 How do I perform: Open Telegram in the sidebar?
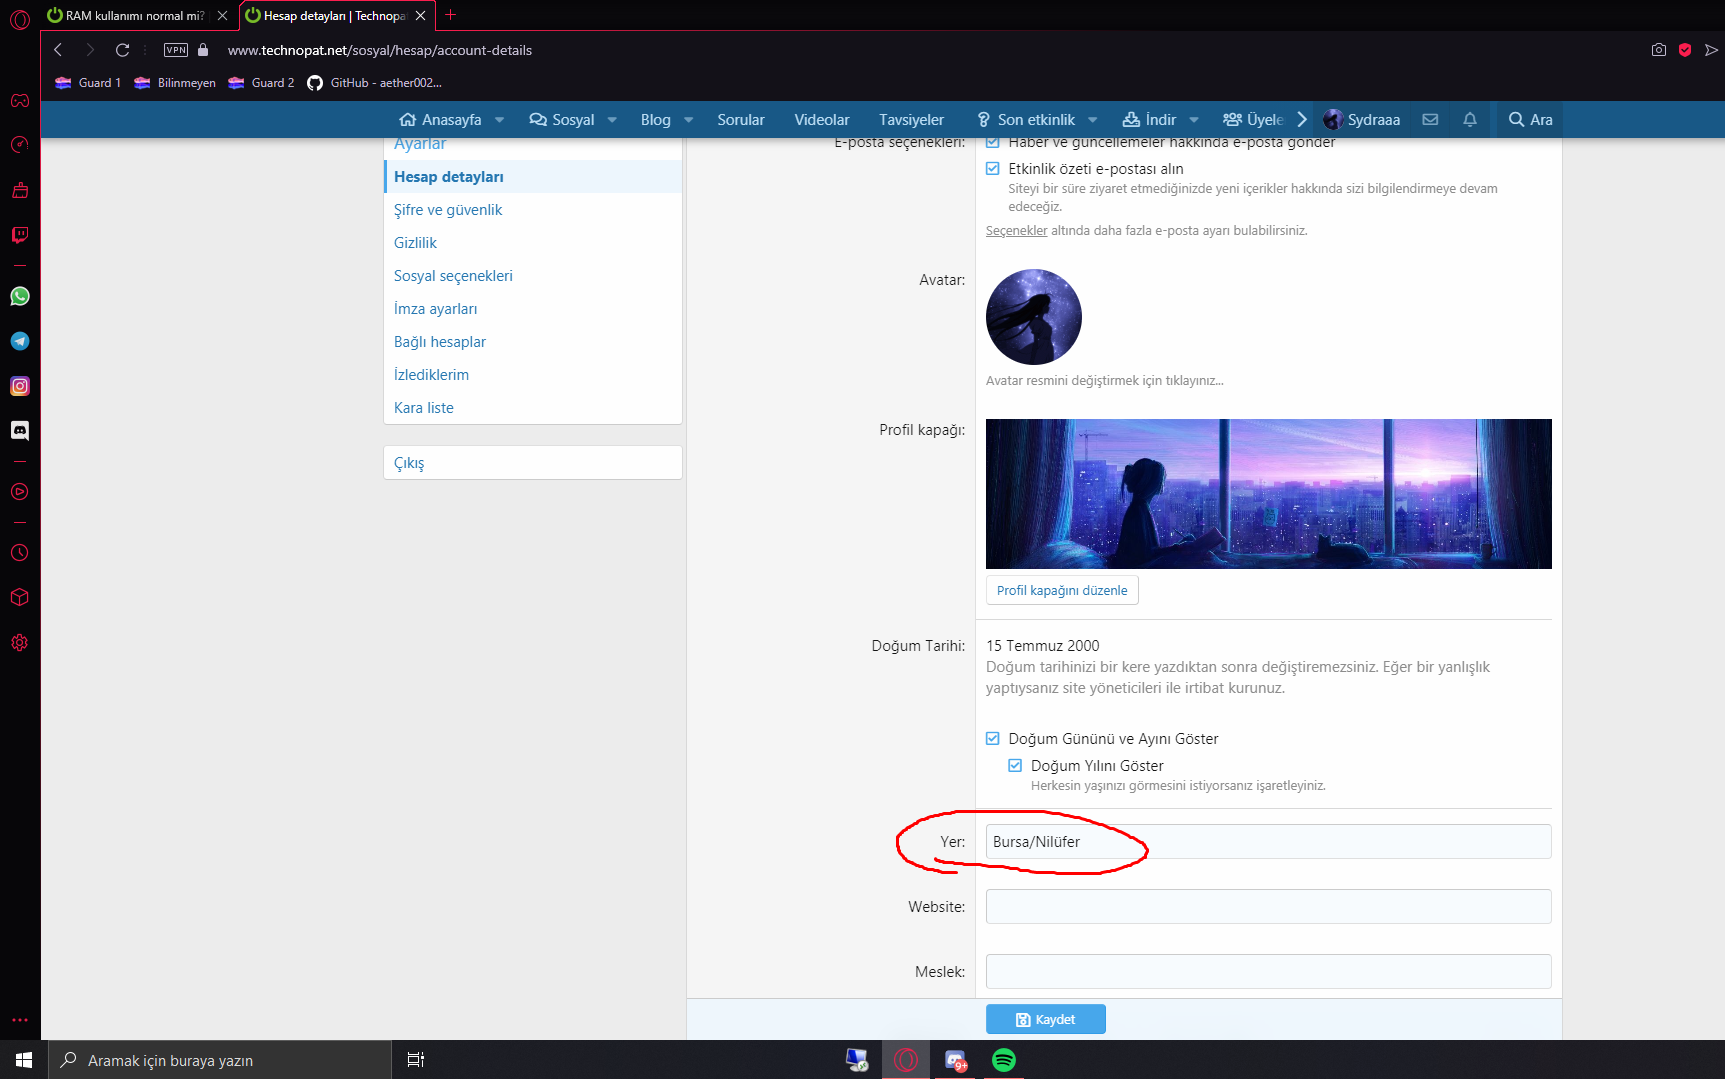[20, 341]
